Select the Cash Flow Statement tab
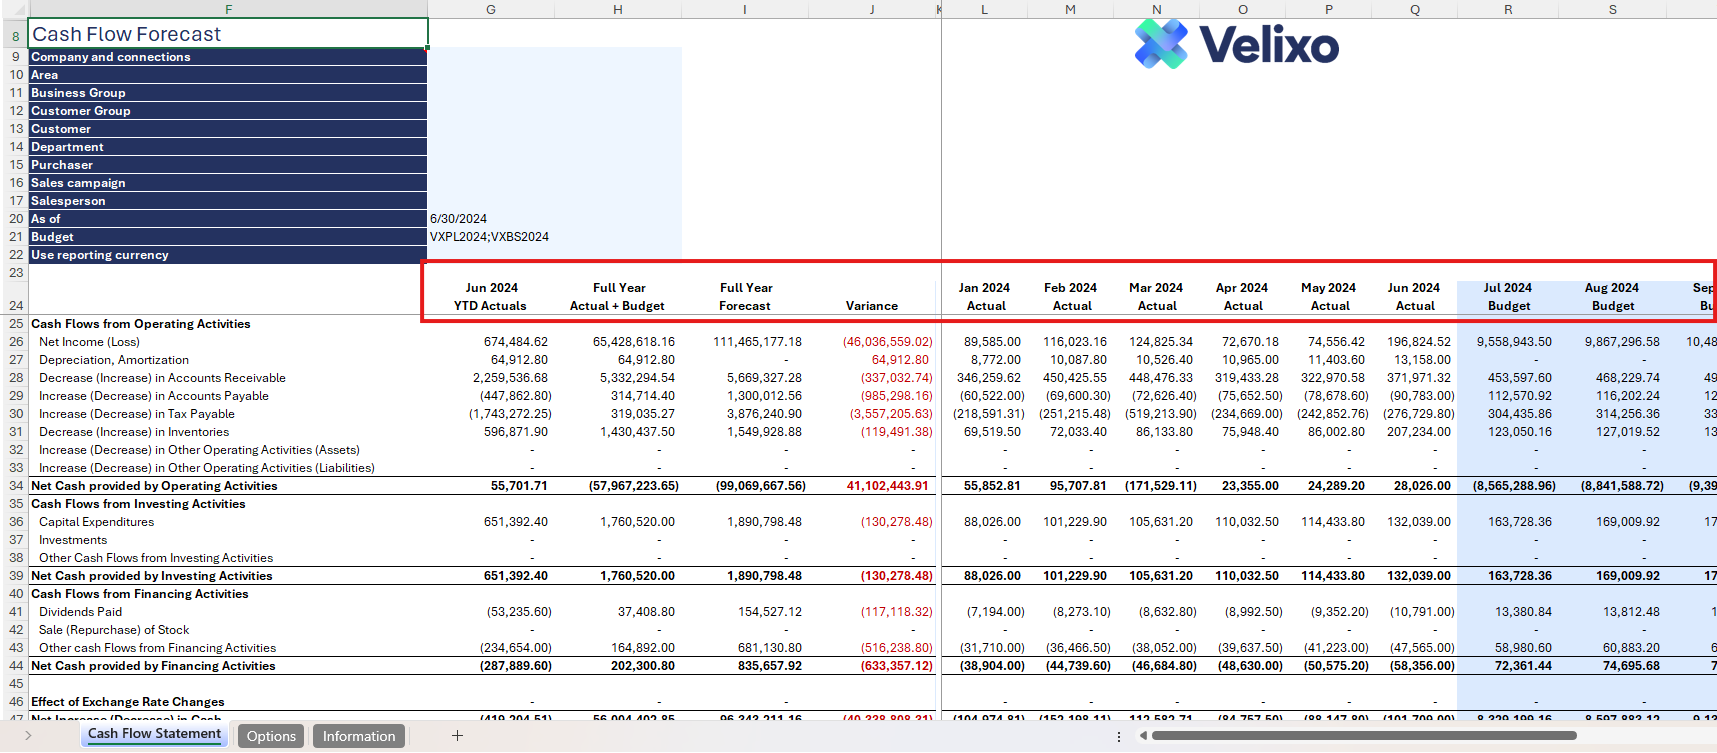 (x=154, y=734)
